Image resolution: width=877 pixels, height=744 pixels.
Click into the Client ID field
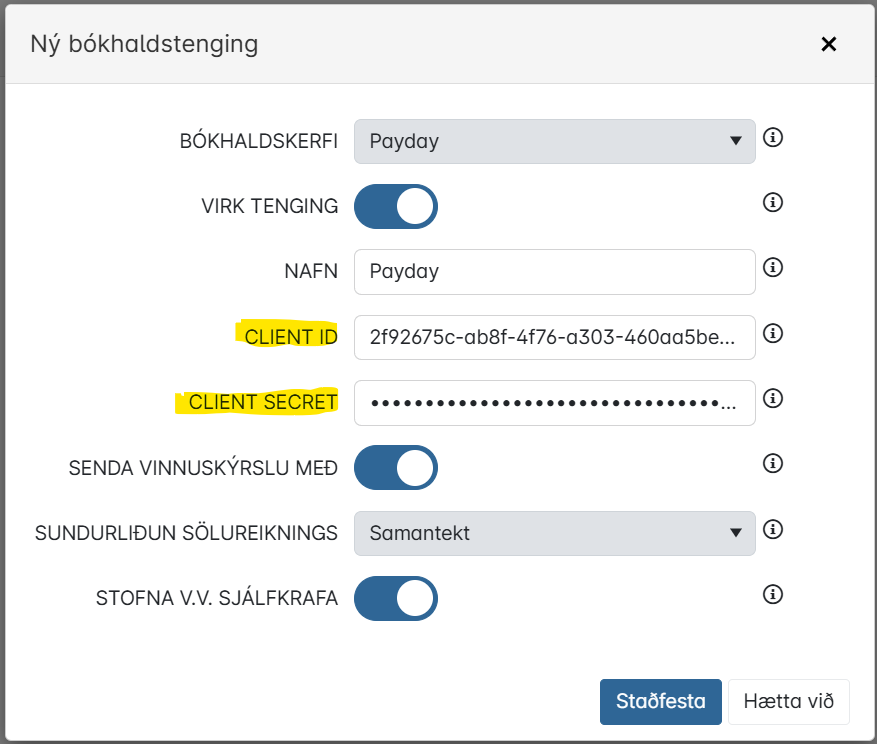click(554, 337)
